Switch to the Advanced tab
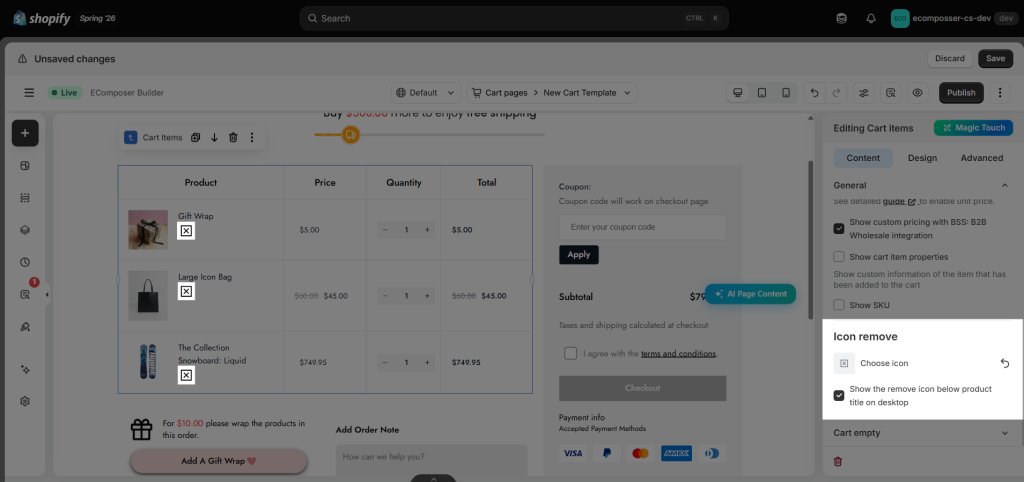Viewport: 1024px width, 482px height. [x=982, y=157]
